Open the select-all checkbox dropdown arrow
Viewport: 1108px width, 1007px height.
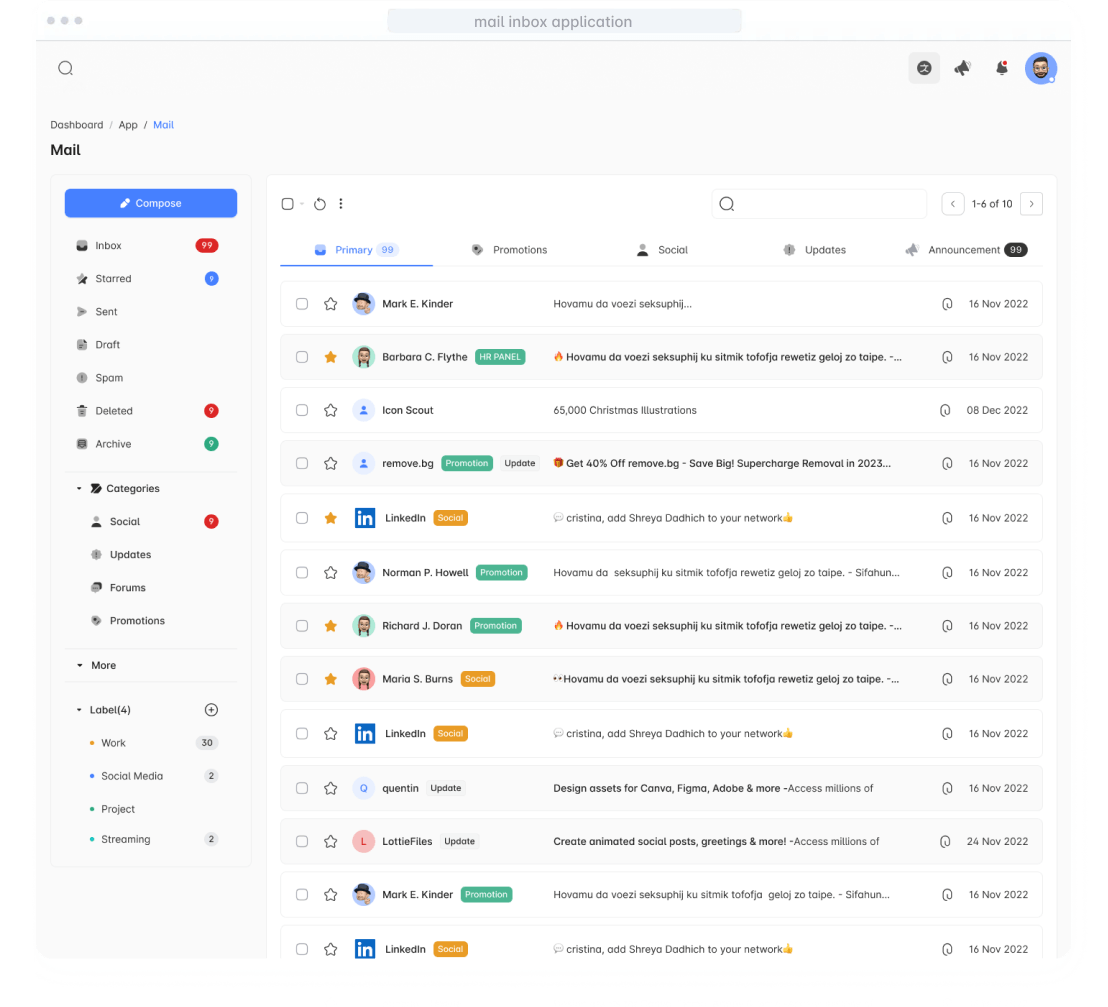301,204
